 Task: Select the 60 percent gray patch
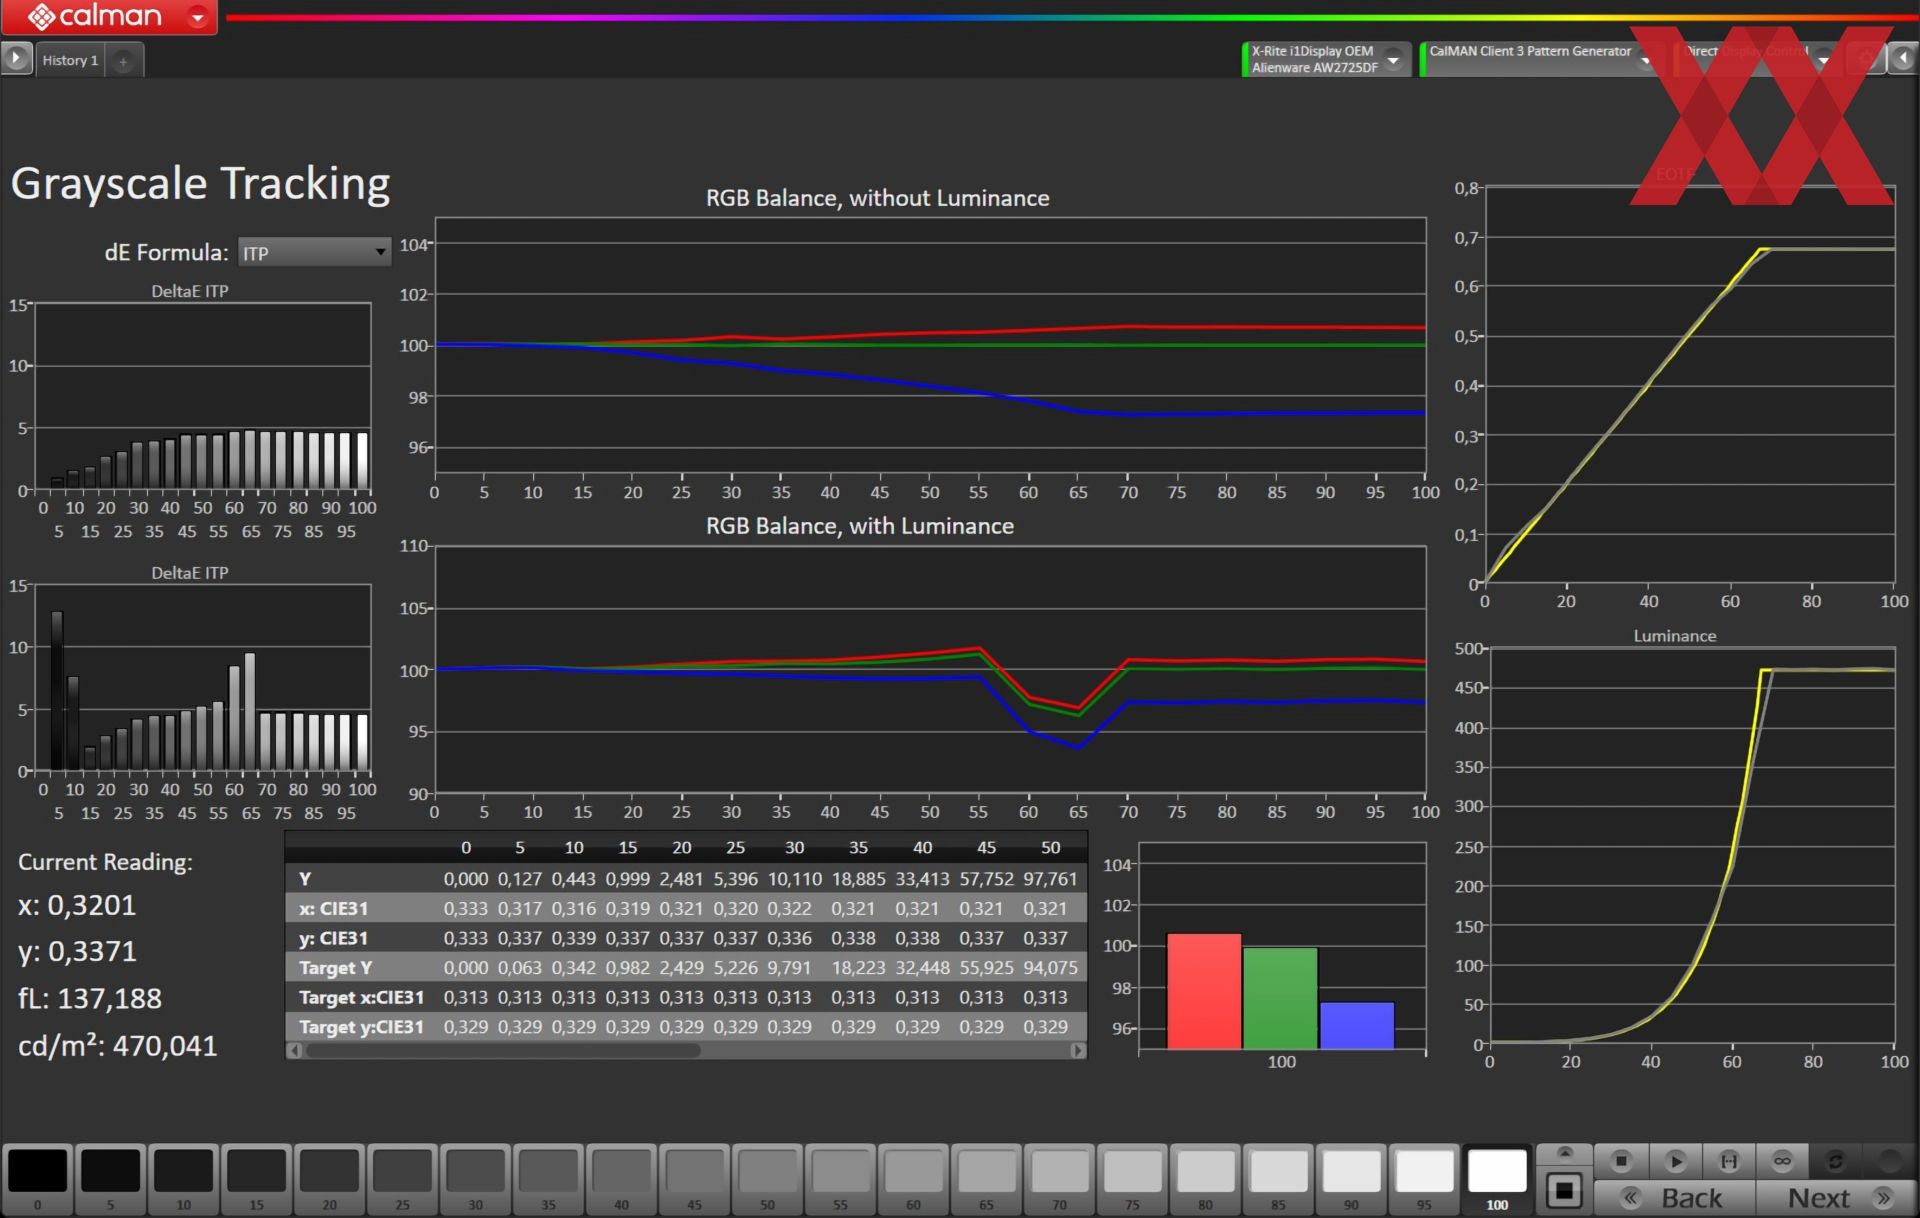(914, 1177)
